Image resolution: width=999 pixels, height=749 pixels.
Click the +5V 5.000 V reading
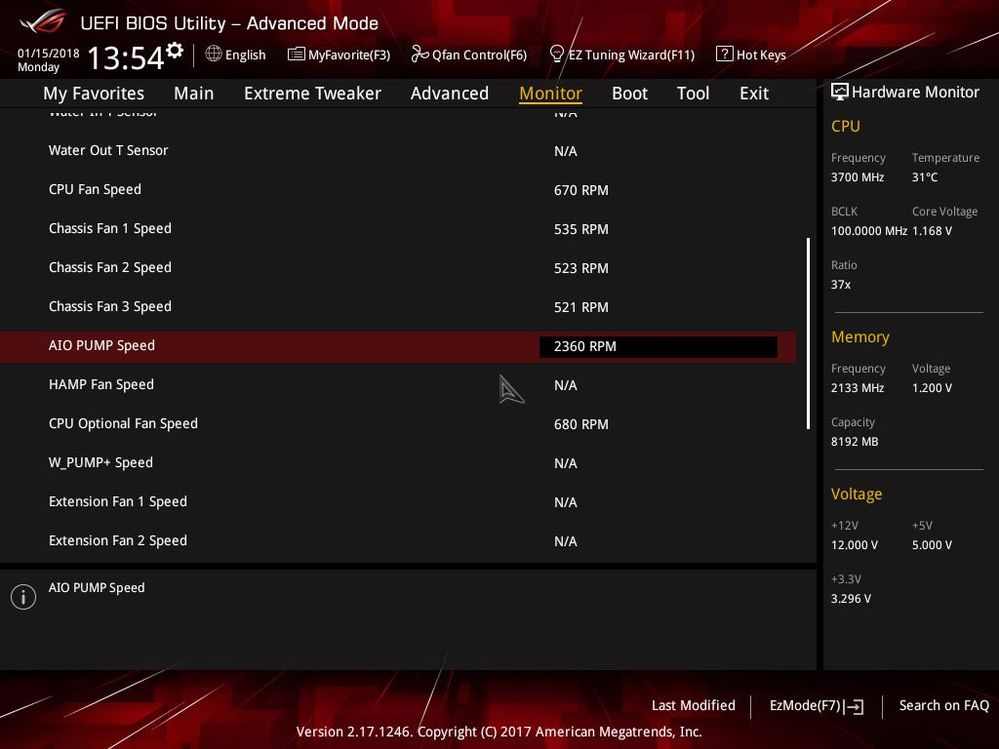click(931, 545)
